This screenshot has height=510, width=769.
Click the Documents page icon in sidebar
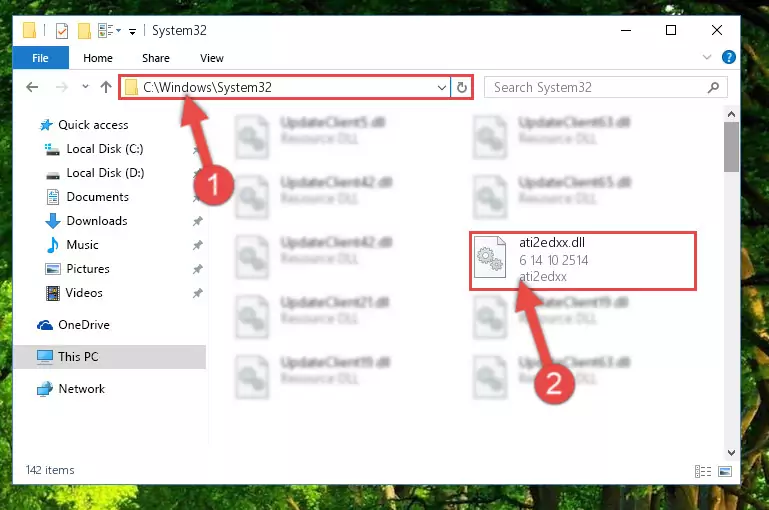[52, 197]
